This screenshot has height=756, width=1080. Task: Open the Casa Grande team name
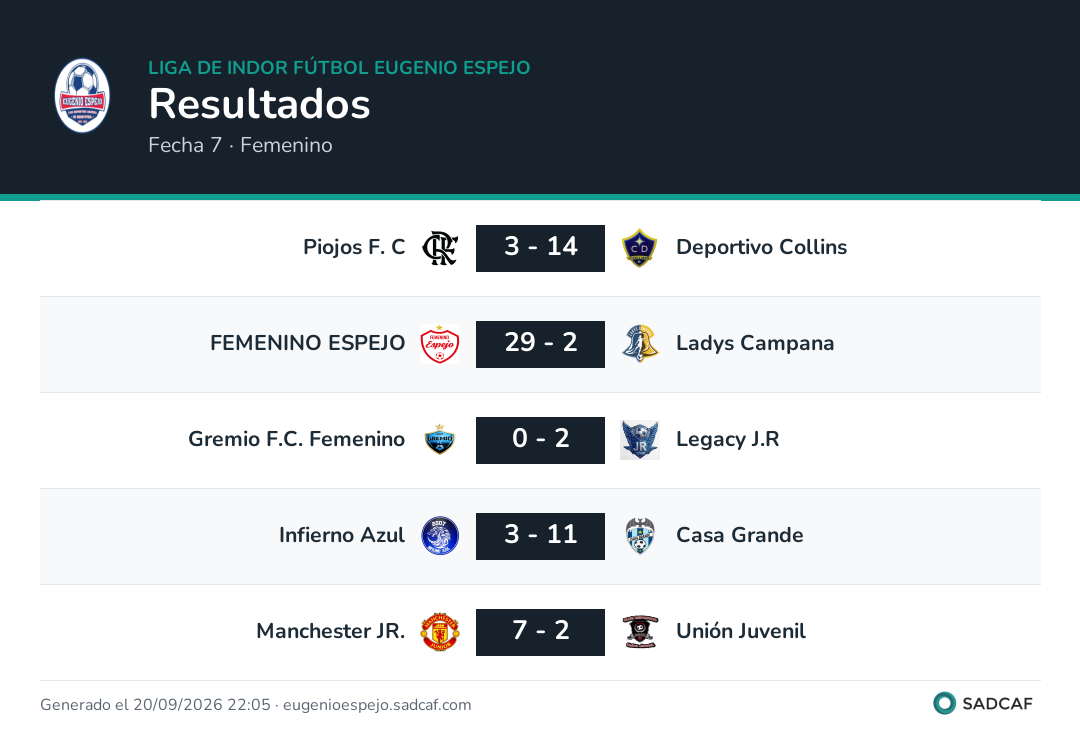tap(740, 535)
